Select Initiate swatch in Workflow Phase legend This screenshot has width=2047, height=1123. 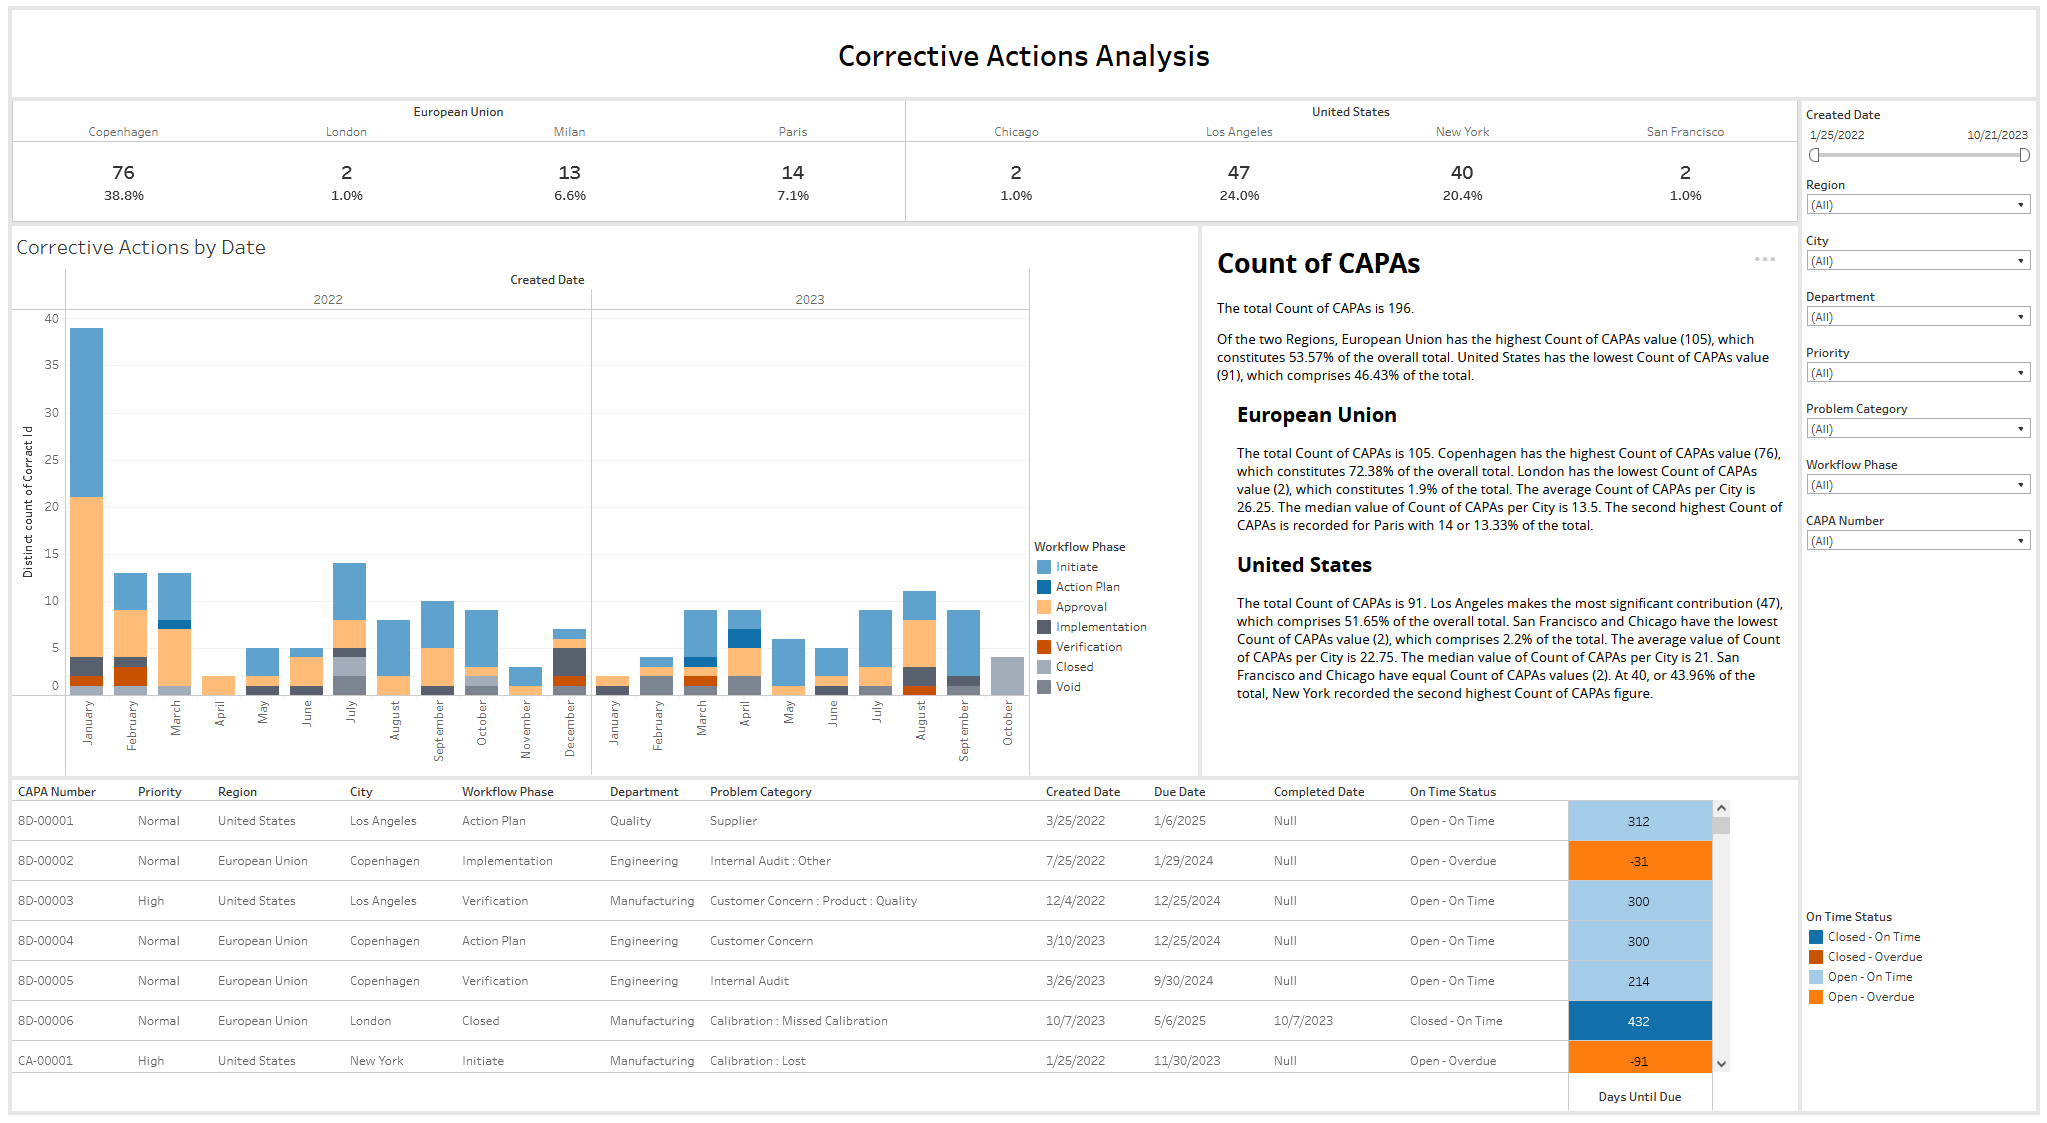[x=1044, y=567]
